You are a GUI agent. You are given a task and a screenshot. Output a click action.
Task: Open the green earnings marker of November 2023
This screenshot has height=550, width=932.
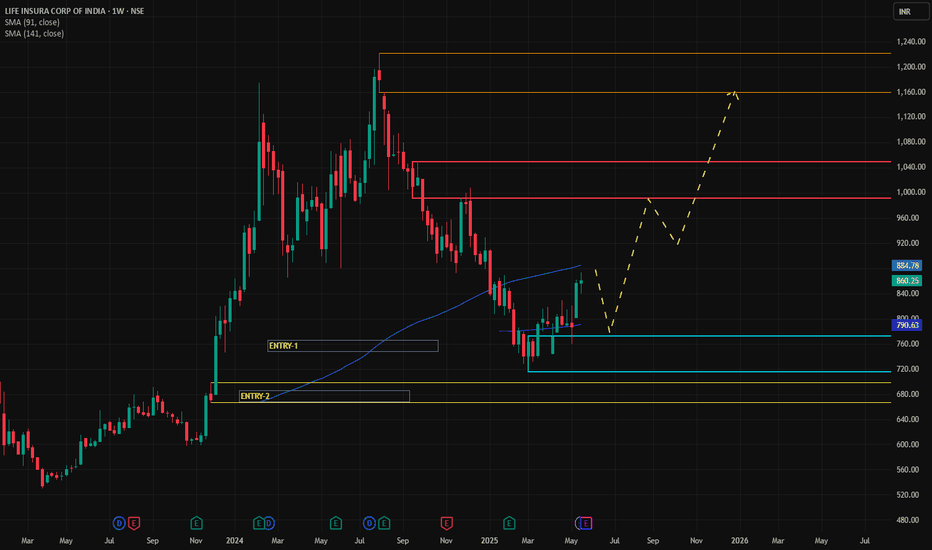pyautogui.click(x=196, y=523)
